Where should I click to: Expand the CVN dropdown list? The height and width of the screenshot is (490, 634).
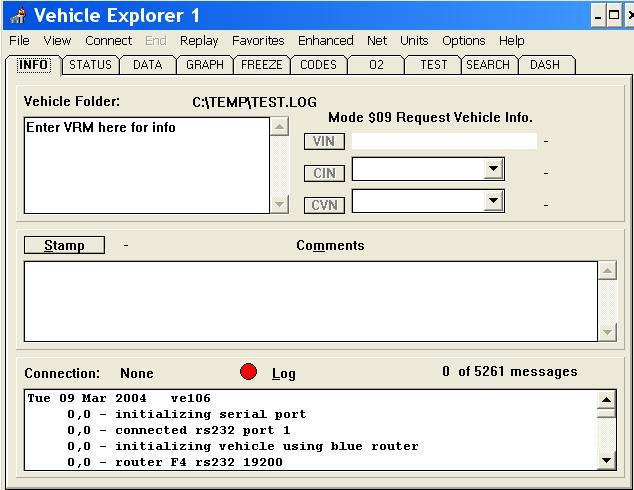click(x=493, y=201)
